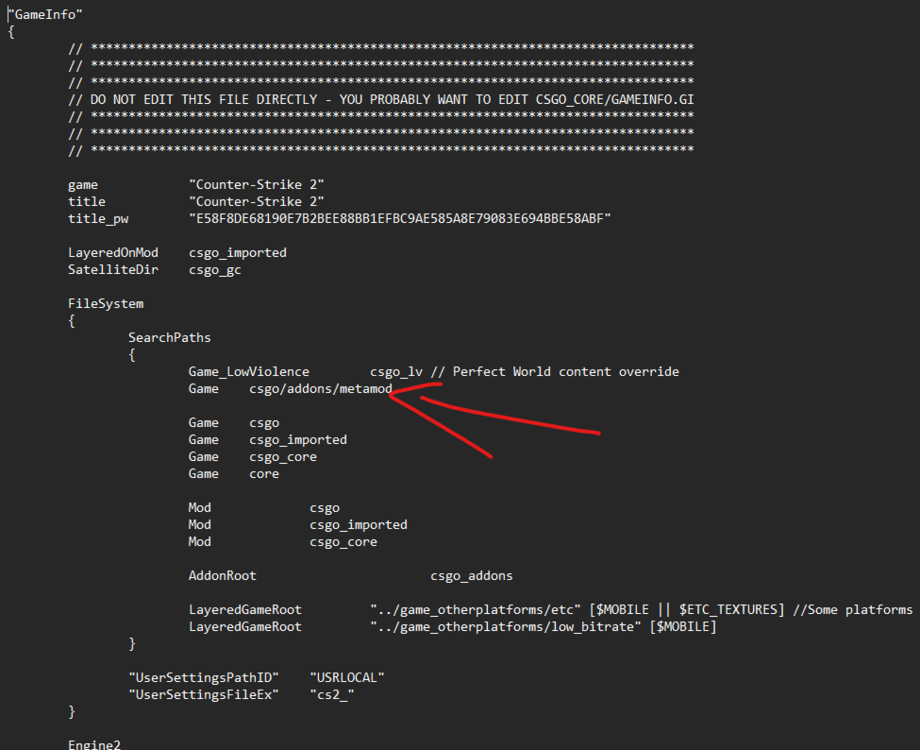Screen dimensions: 920x750
Task: Click csgo_imported on the Mod line
Action: tap(358, 525)
